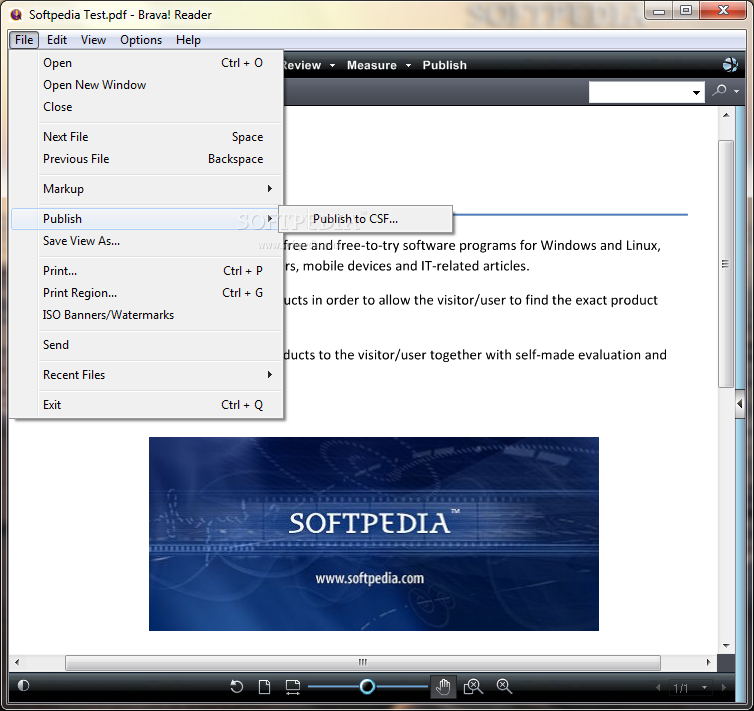Screen dimensions: 754x711
Task: Choose Publish to CSF... option
Action: click(365, 219)
